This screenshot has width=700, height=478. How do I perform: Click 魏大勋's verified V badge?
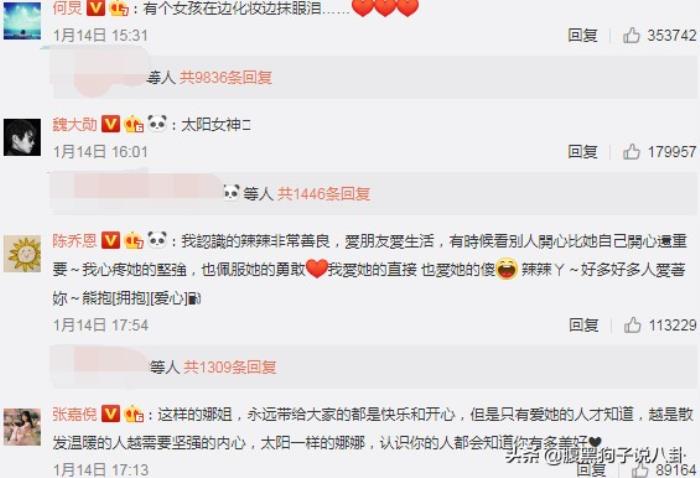(111, 124)
